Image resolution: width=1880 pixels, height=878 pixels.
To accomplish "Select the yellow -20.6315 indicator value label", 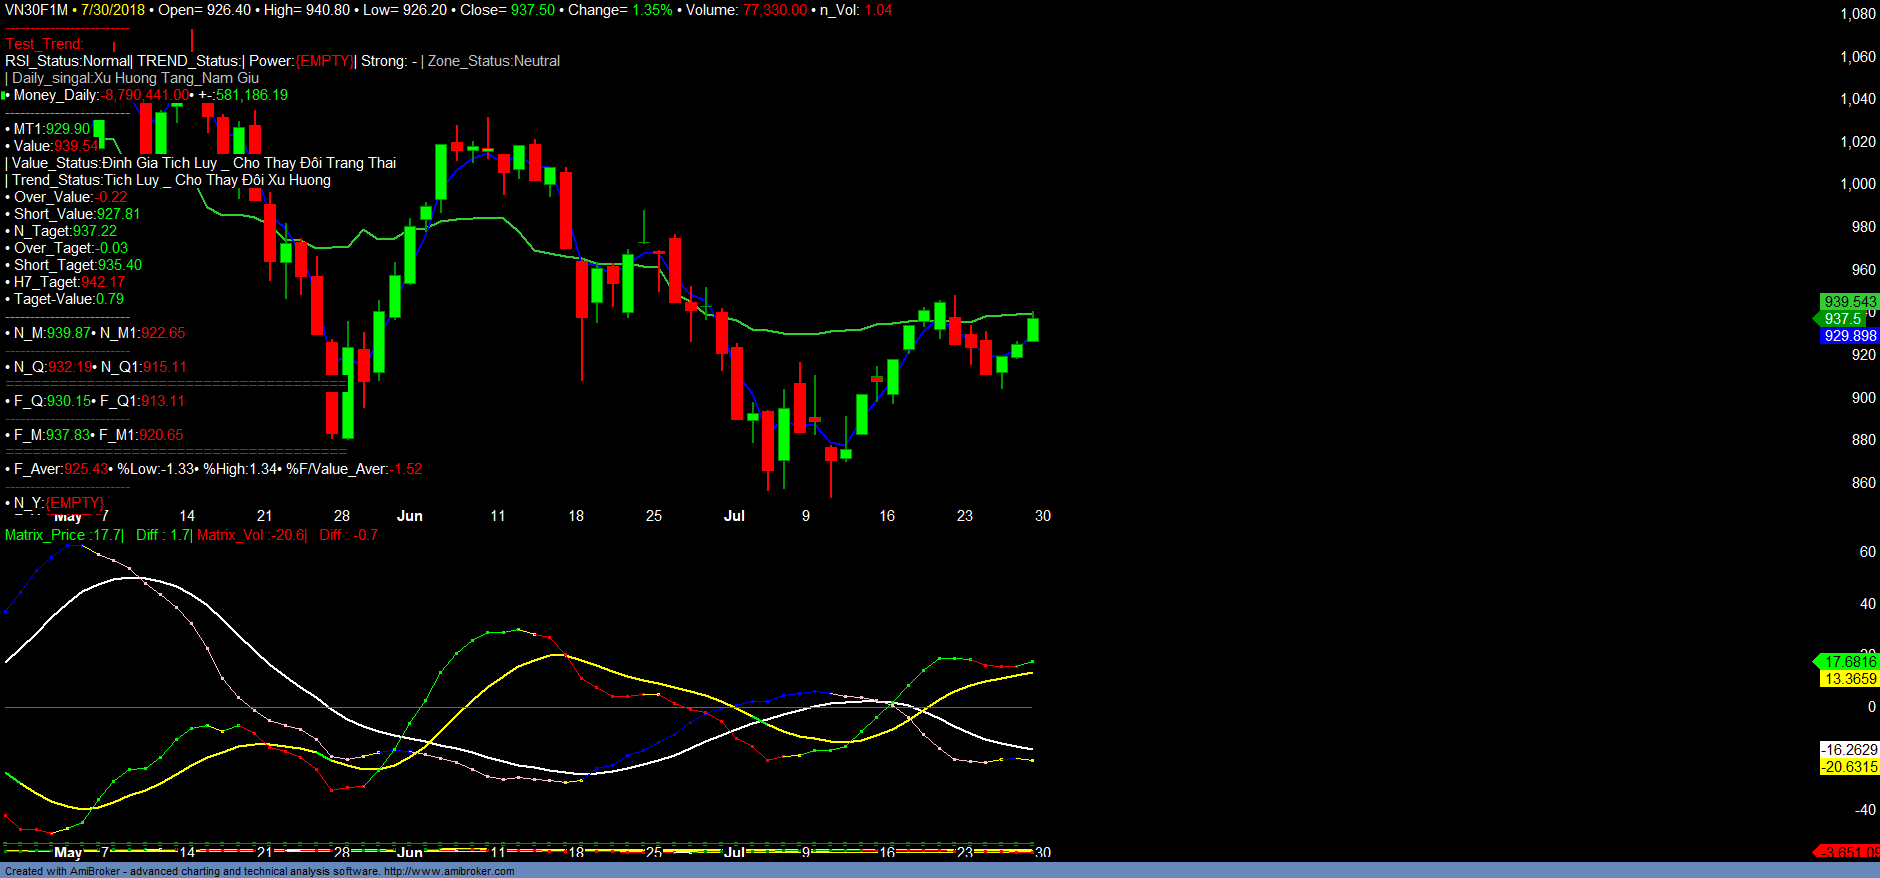I will click(1849, 767).
